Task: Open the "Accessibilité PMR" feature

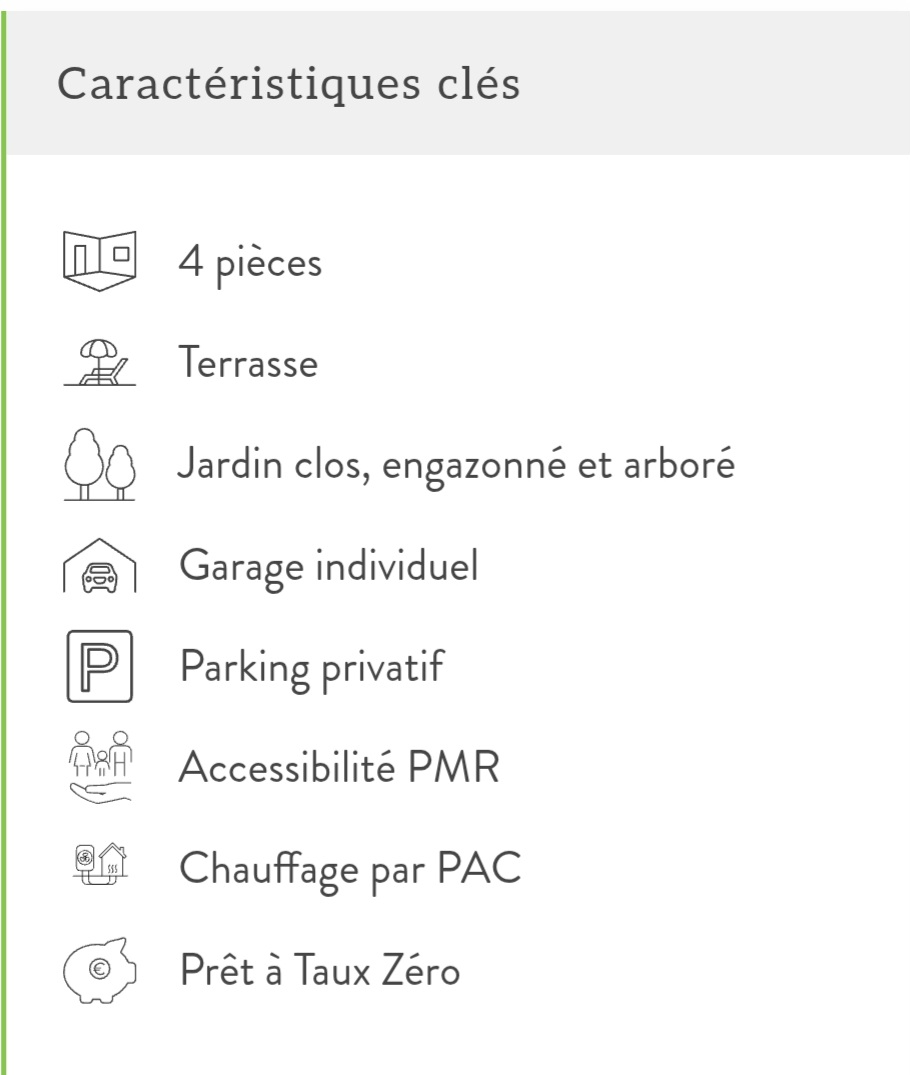Action: click(x=339, y=768)
